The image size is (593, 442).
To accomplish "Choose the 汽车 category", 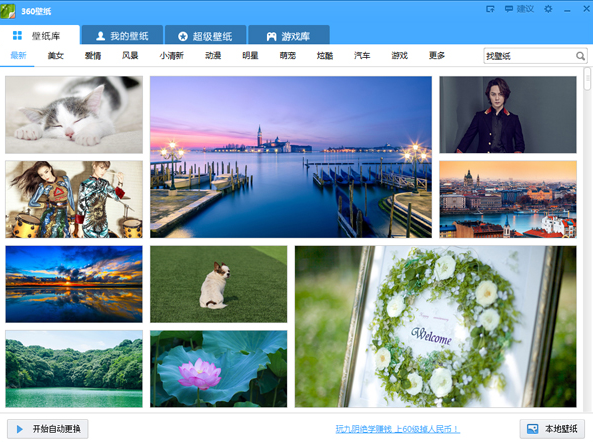I will point(362,56).
